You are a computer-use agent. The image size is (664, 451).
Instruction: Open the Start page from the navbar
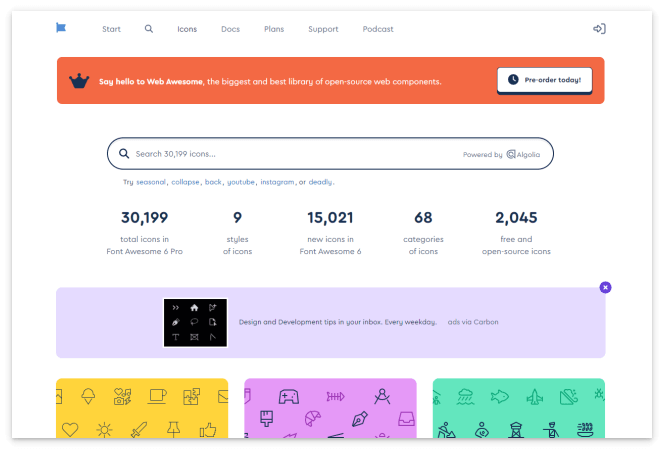[x=111, y=29]
